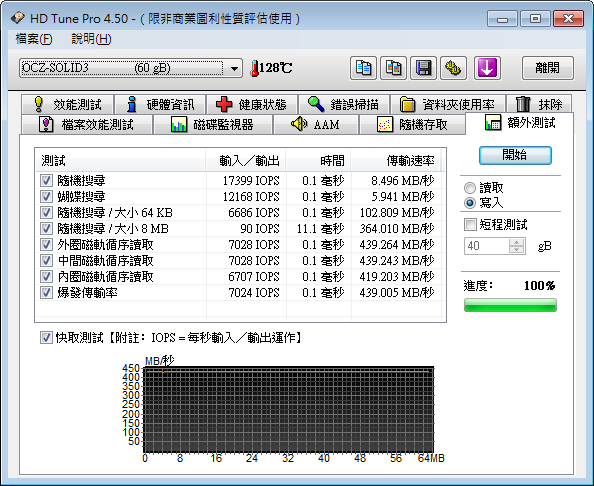Viewport: 594px width, 486px height.
Task: Open the 錯誤掃描 tab with magnifier icon
Action: pyautogui.click(x=343, y=104)
